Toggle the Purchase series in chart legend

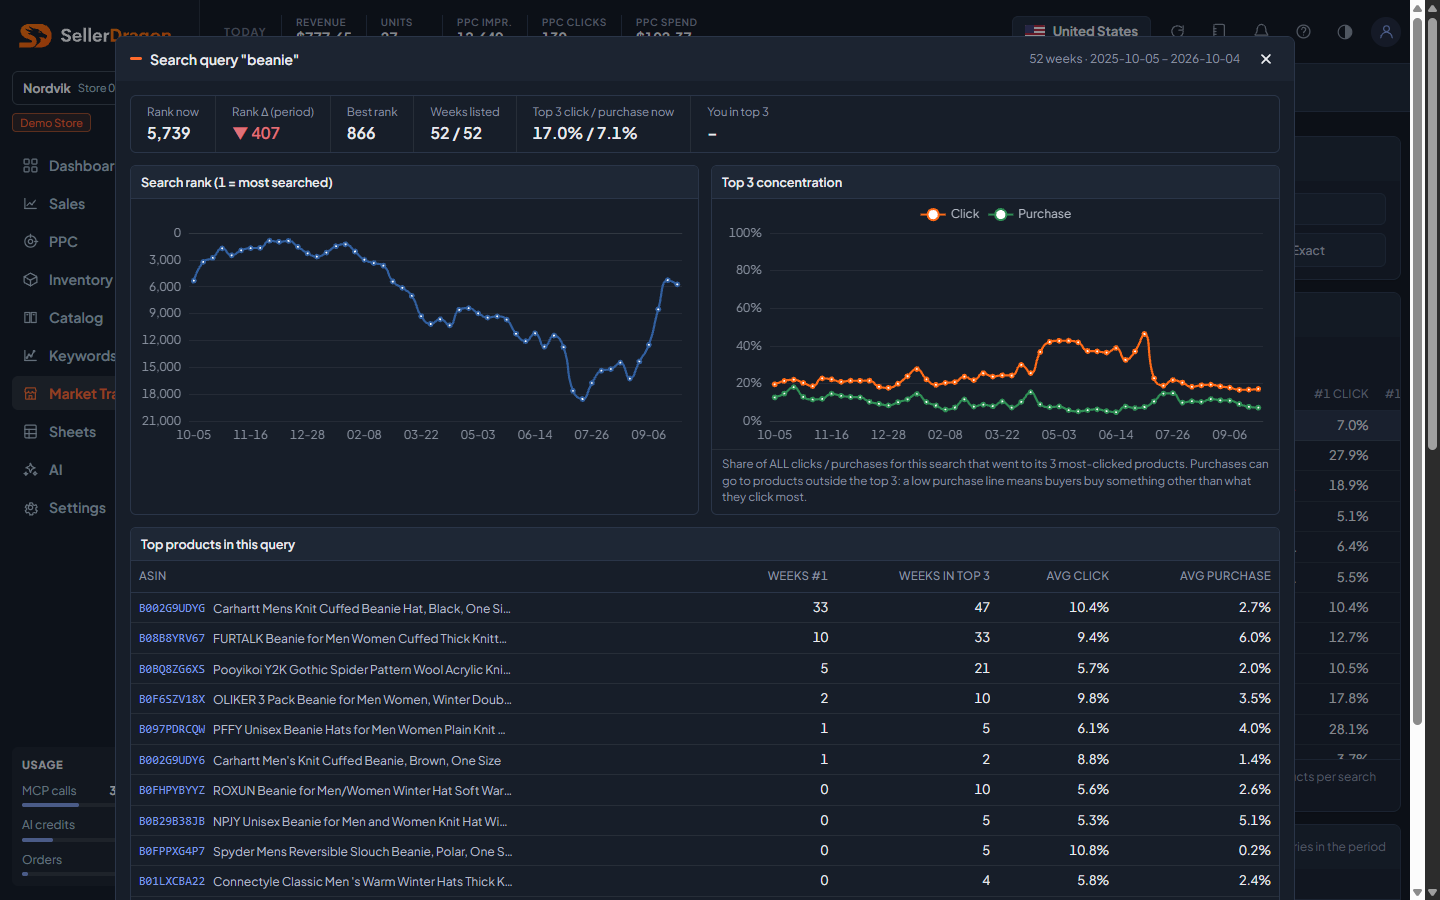[x=1030, y=214]
